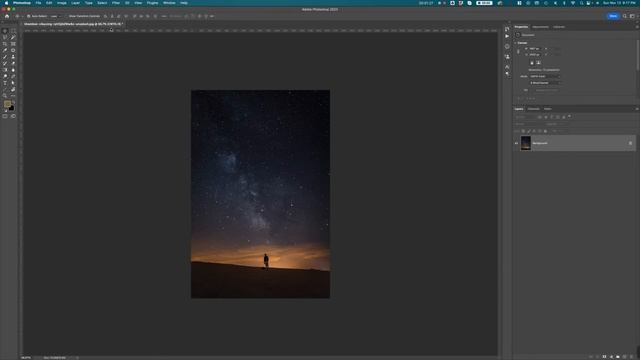Open the Image menu
Viewport: 640px width, 360px height.
pos(62,3)
